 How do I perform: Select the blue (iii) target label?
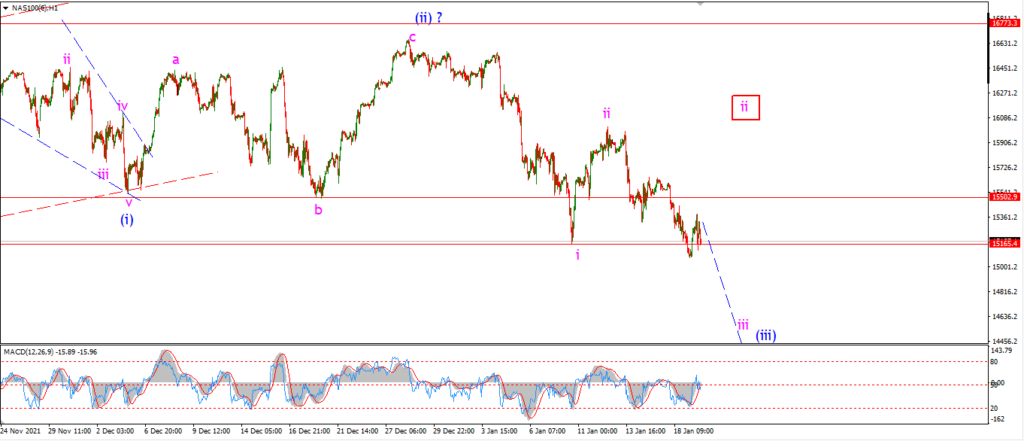point(765,336)
